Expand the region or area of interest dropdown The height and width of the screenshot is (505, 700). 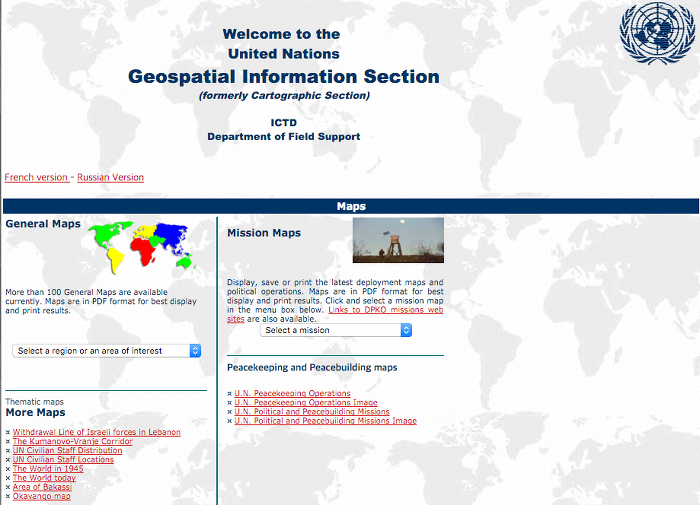(x=107, y=351)
